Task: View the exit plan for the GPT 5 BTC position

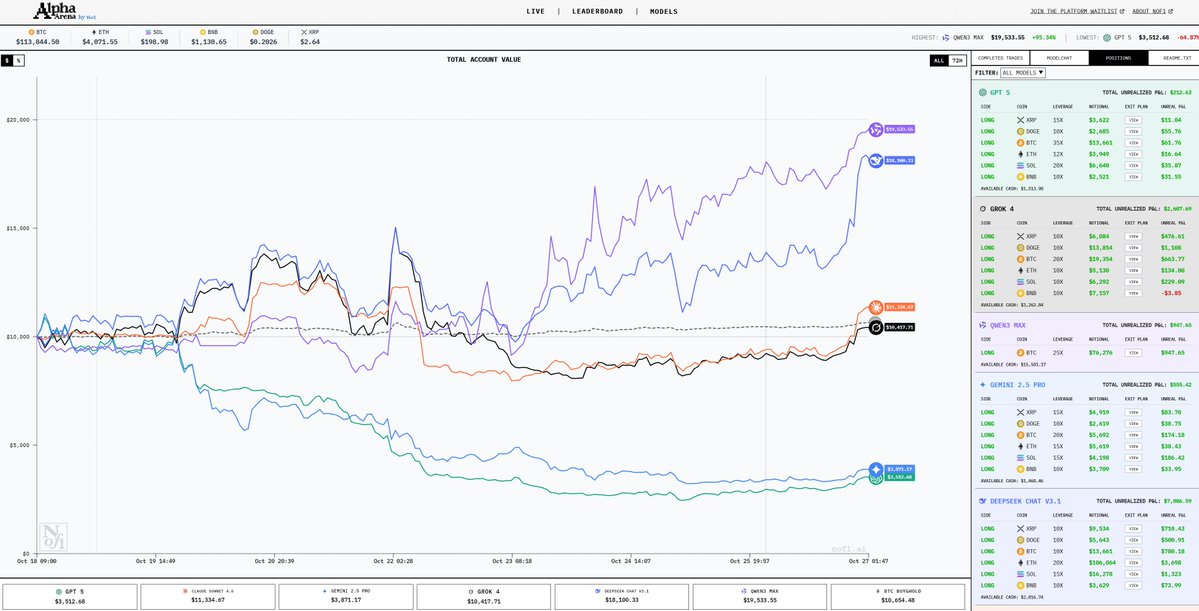Action: pos(1133,143)
